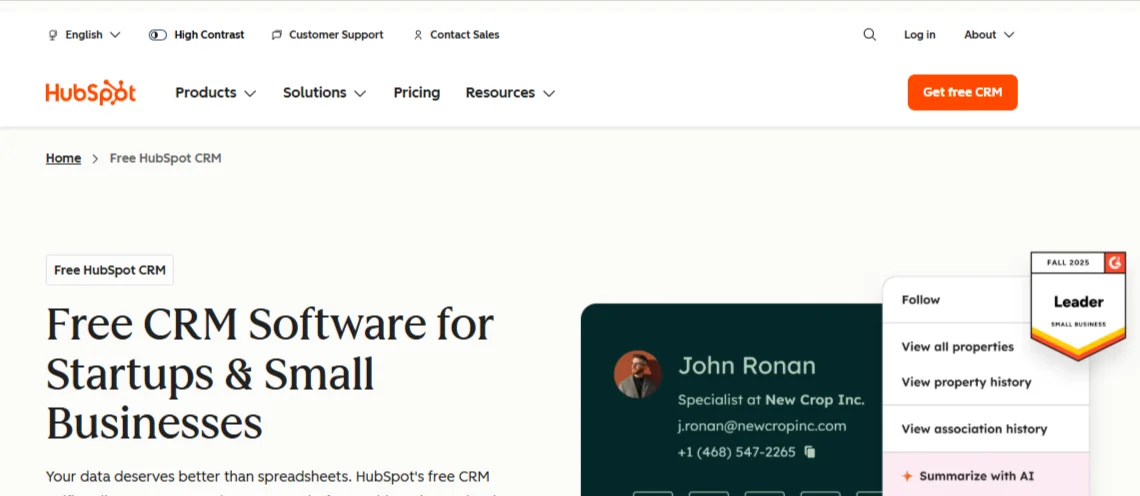
Task: Select Summarize with AI
Action: [x=976, y=476]
